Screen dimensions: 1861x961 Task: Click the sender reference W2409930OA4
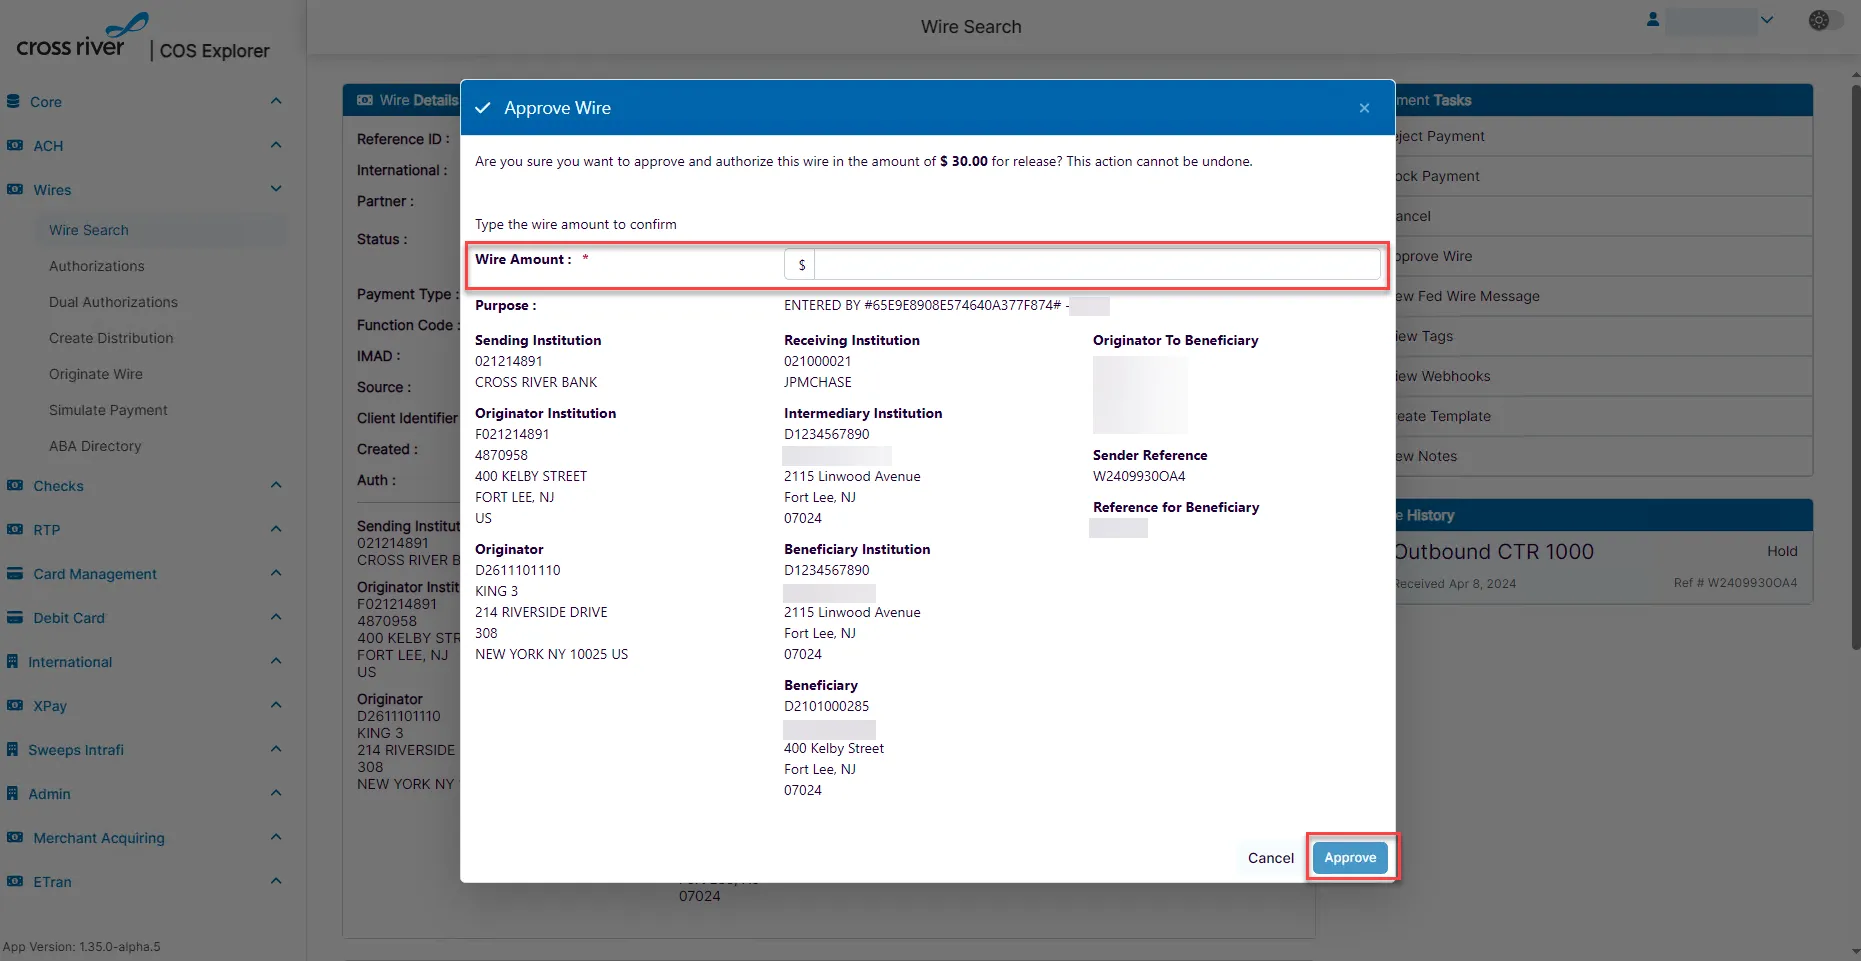pos(1139,476)
